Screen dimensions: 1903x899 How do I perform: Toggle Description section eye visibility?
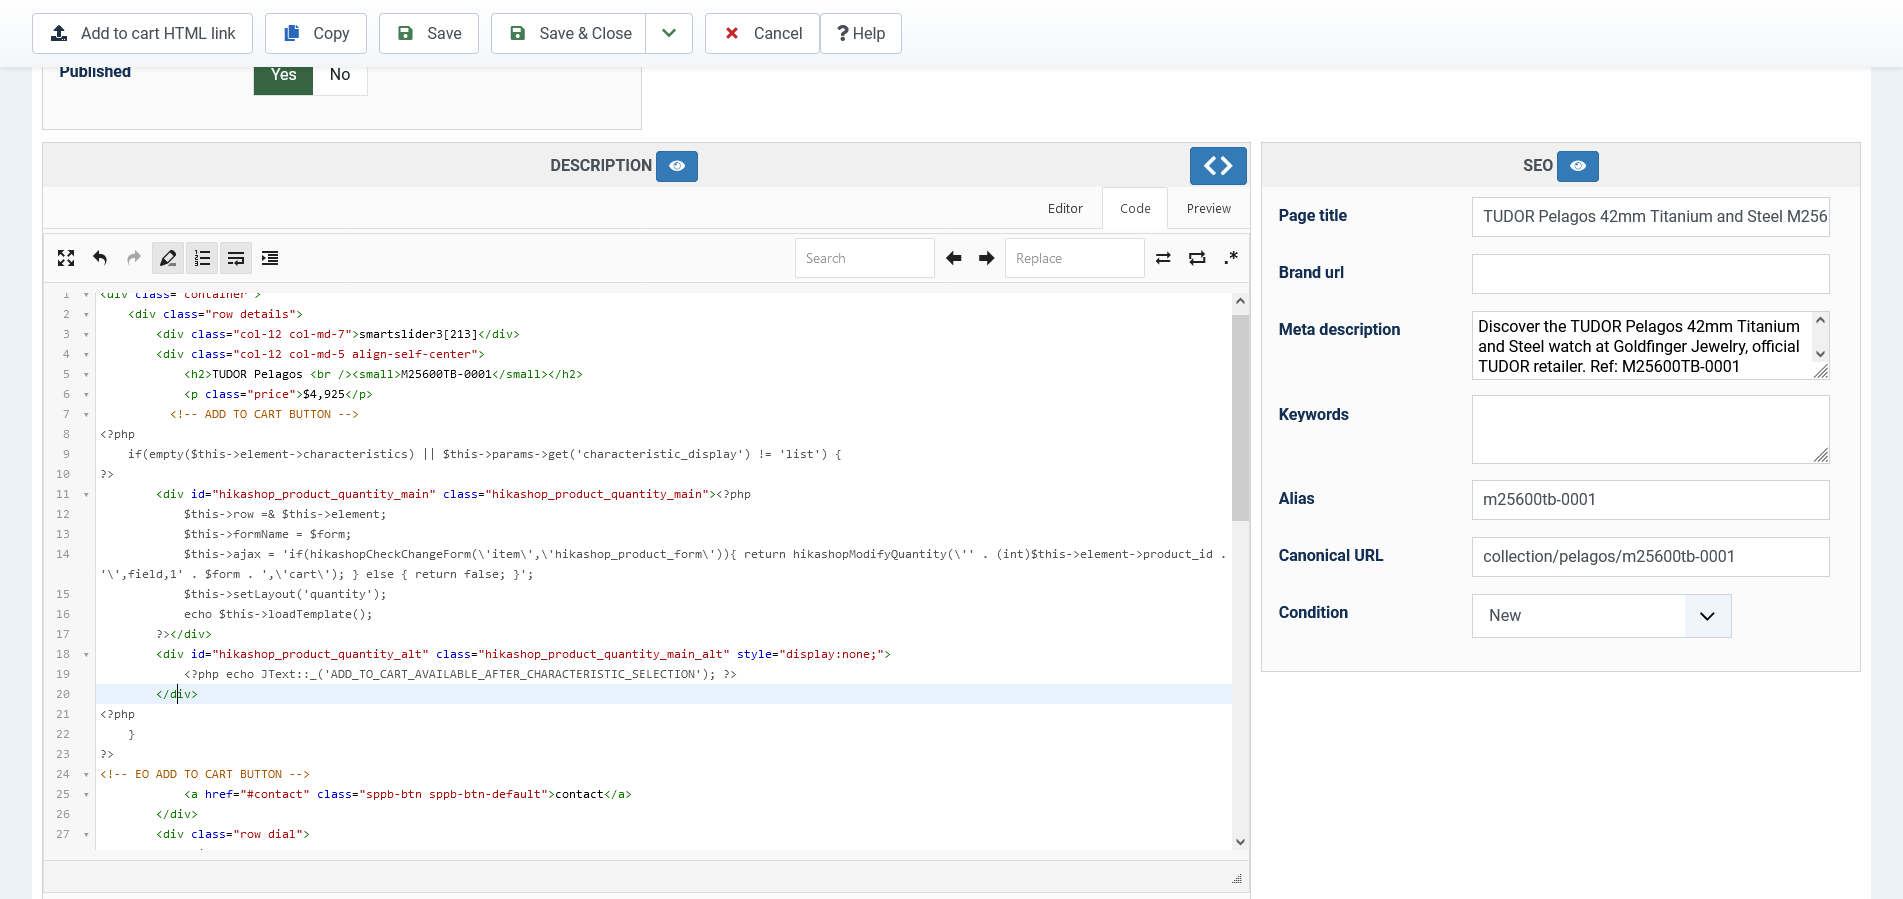click(x=677, y=166)
